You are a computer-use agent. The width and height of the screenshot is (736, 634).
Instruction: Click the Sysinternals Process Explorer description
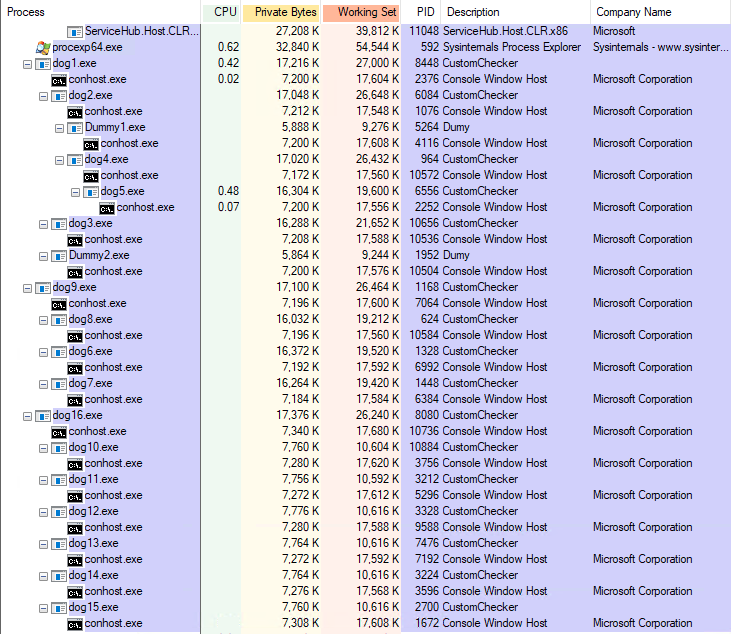tap(512, 47)
